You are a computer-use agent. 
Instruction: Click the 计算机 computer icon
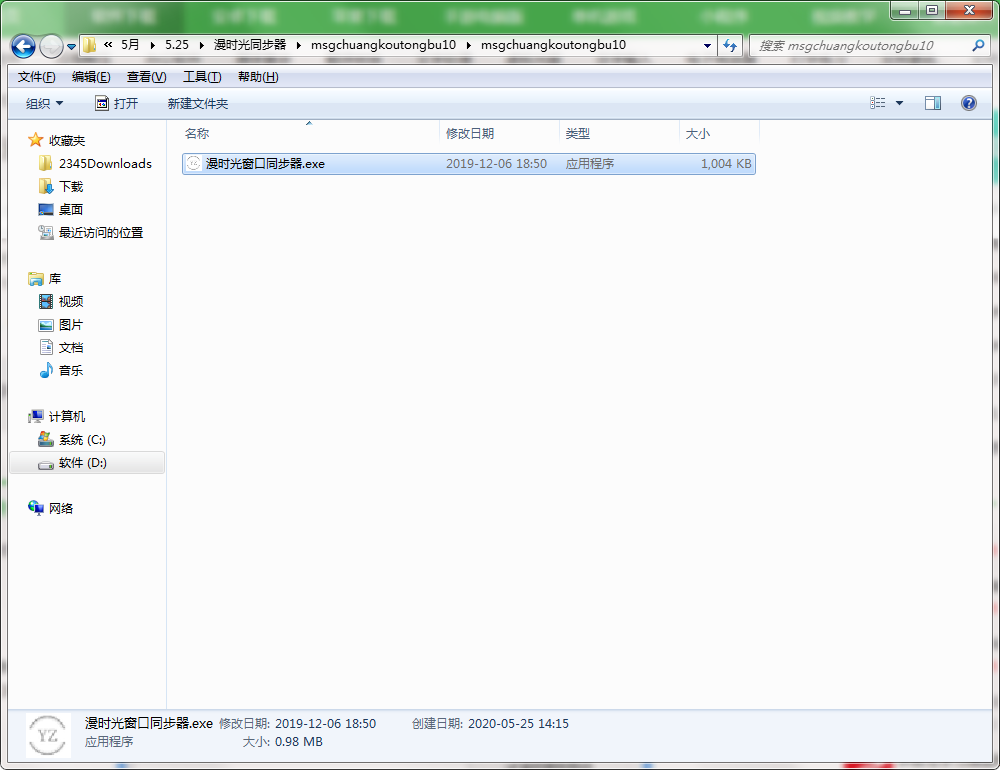coord(36,417)
